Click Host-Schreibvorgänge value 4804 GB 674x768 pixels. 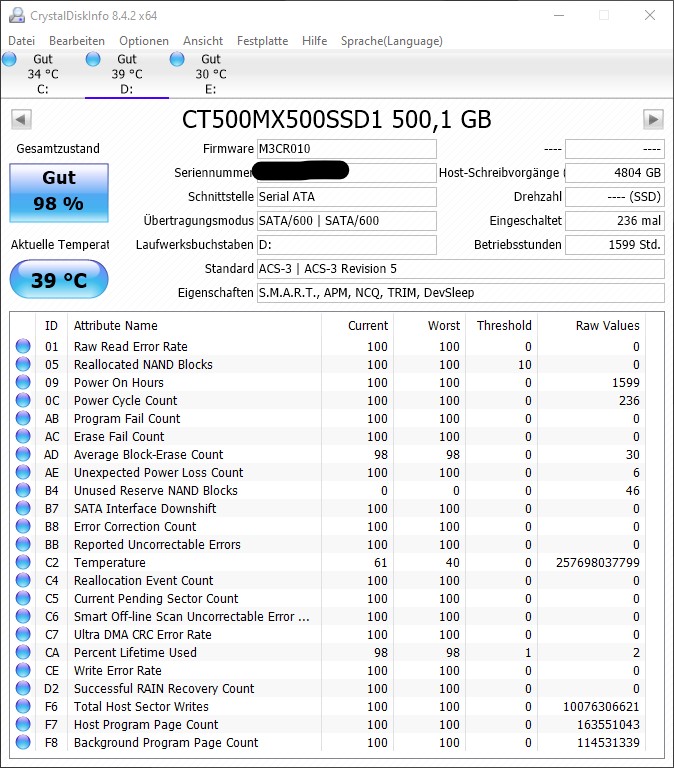[615, 172]
